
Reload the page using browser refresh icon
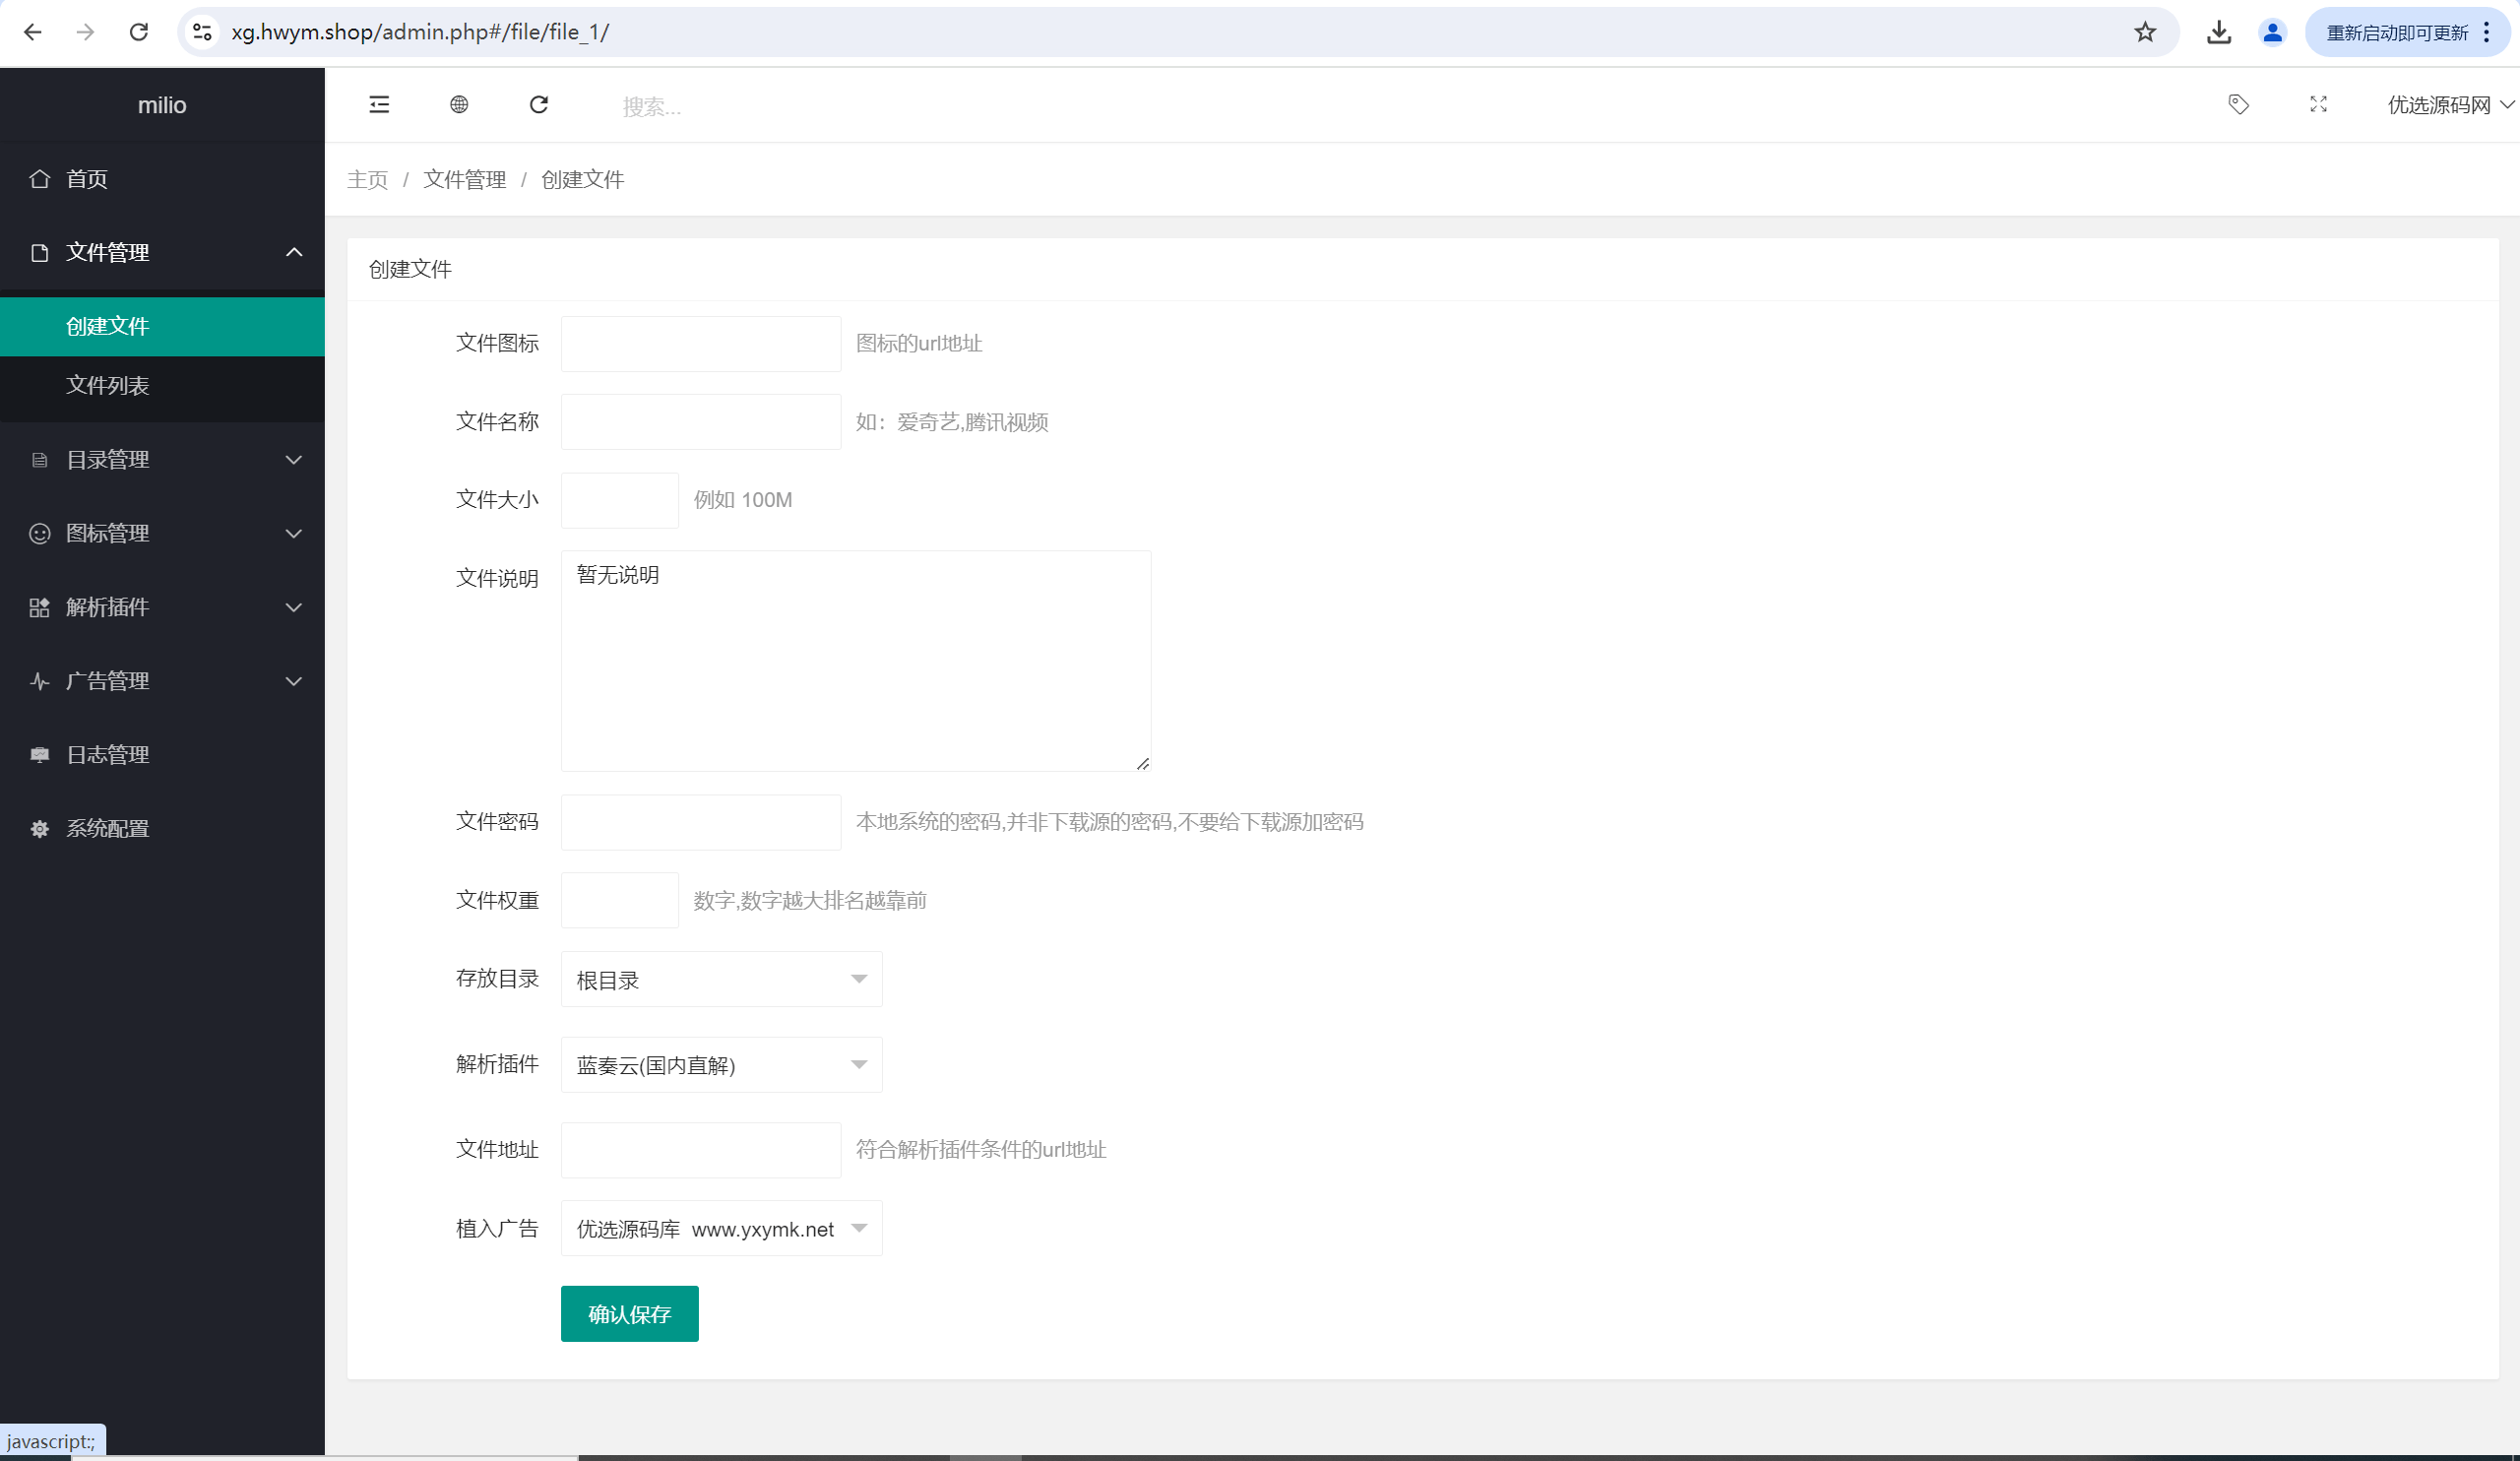pyautogui.click(x=139, y=32)
